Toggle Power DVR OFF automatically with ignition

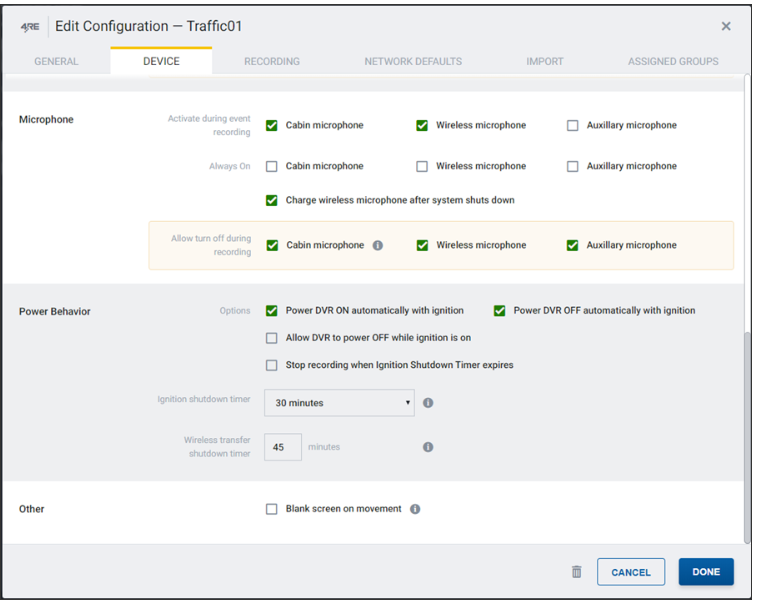tap(499, 310)
